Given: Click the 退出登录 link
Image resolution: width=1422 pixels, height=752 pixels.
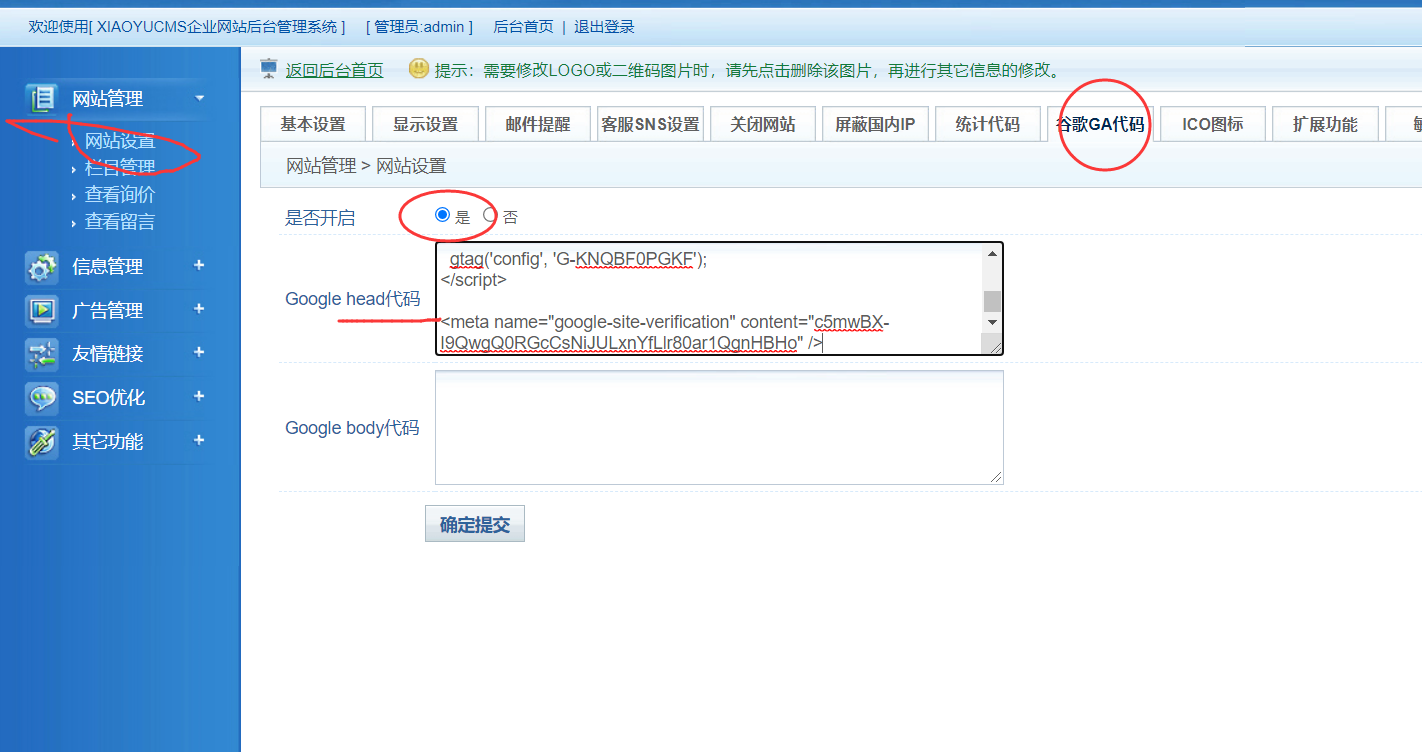Looking at the screenshot, I should (x=604, y=27).
